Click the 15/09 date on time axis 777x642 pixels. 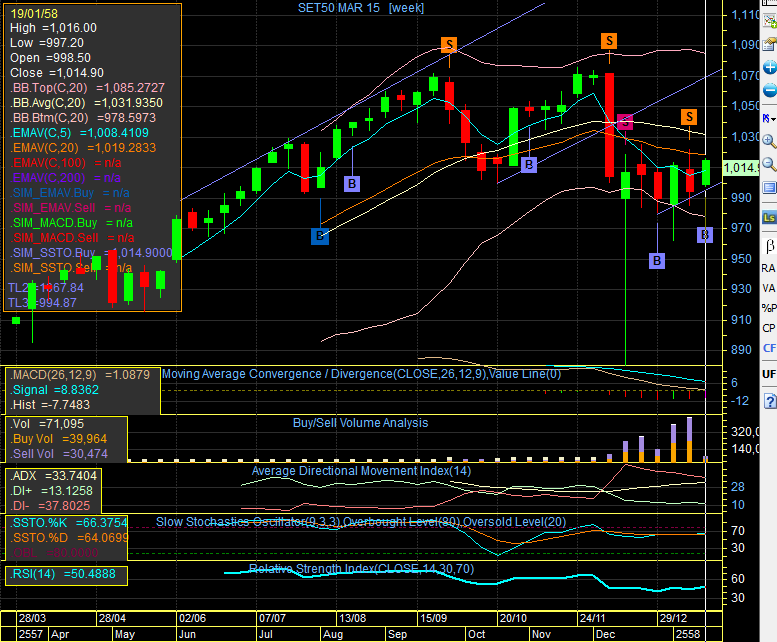[x=433, y=618]
